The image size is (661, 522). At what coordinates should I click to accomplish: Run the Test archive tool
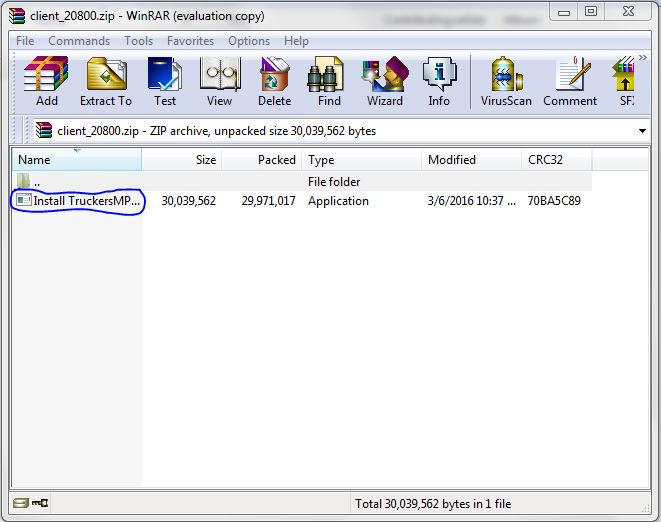point(165,81)
